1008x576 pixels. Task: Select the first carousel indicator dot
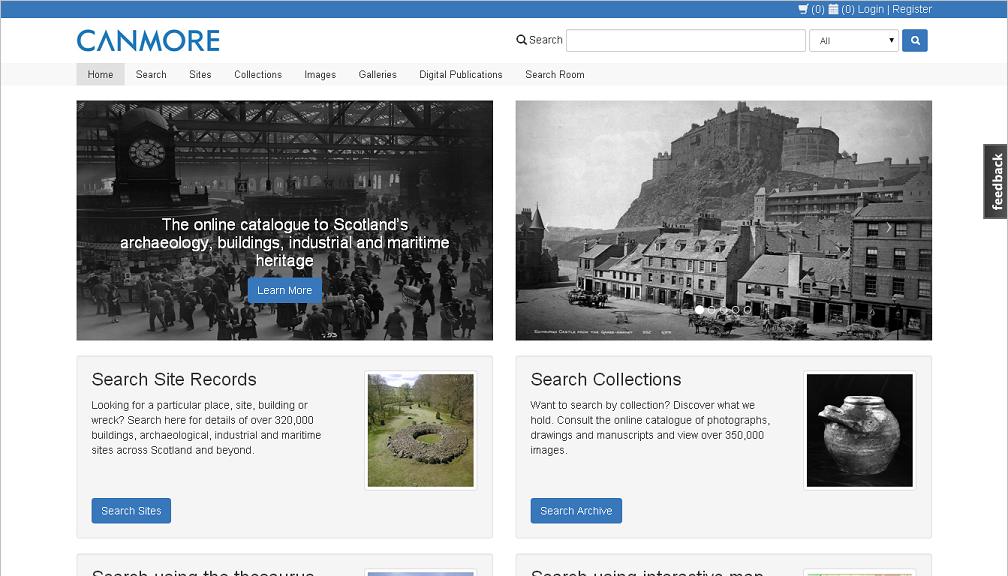[699, 309]
